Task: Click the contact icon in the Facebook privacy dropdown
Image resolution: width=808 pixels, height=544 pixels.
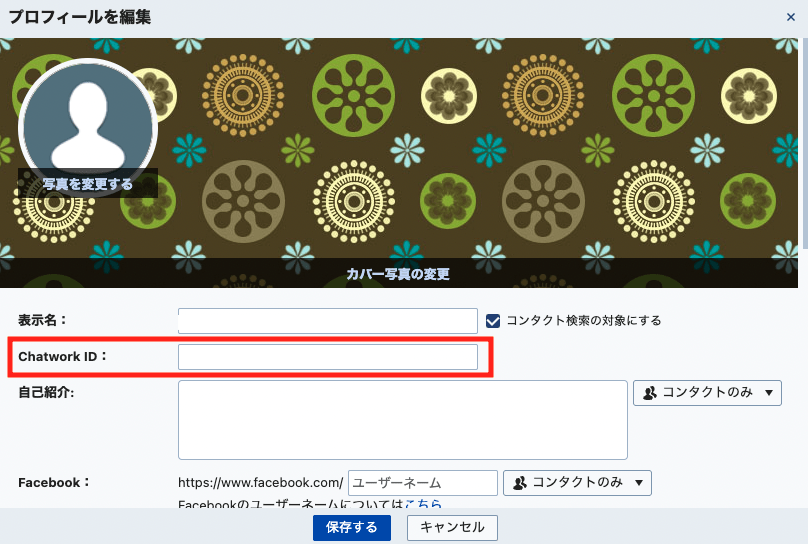Action: coord(520,483)
